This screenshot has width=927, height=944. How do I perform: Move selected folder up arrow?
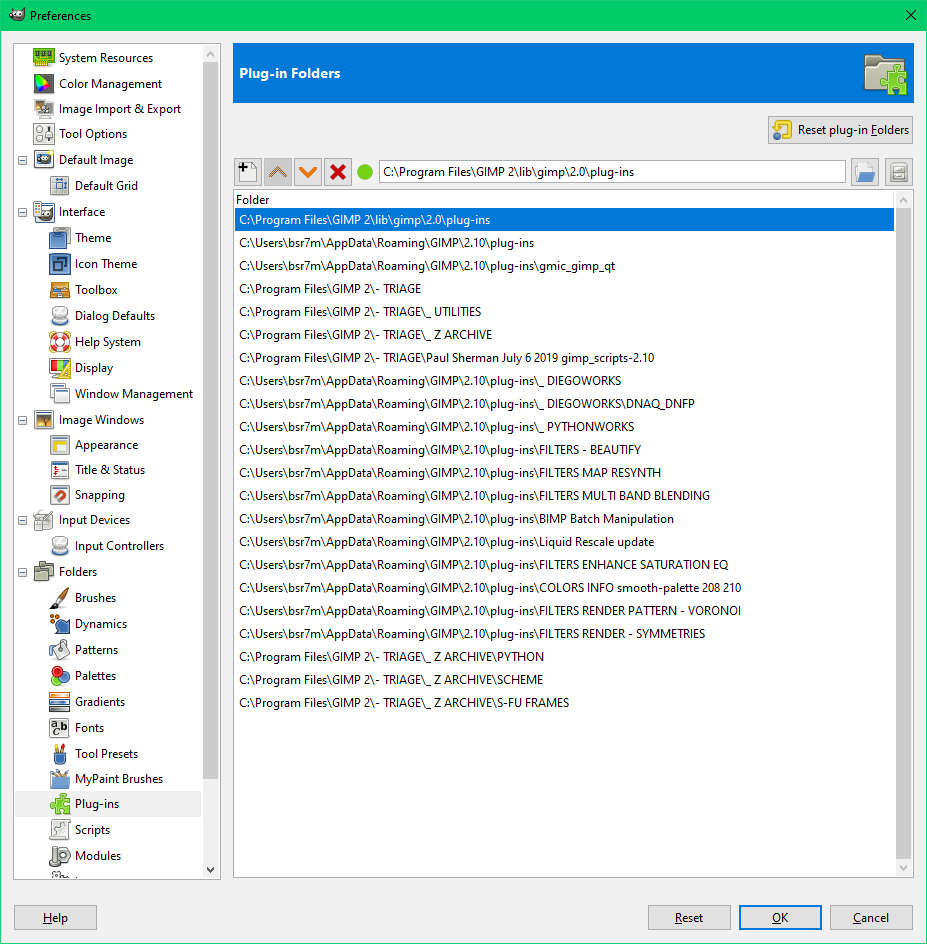click(277, 172)
